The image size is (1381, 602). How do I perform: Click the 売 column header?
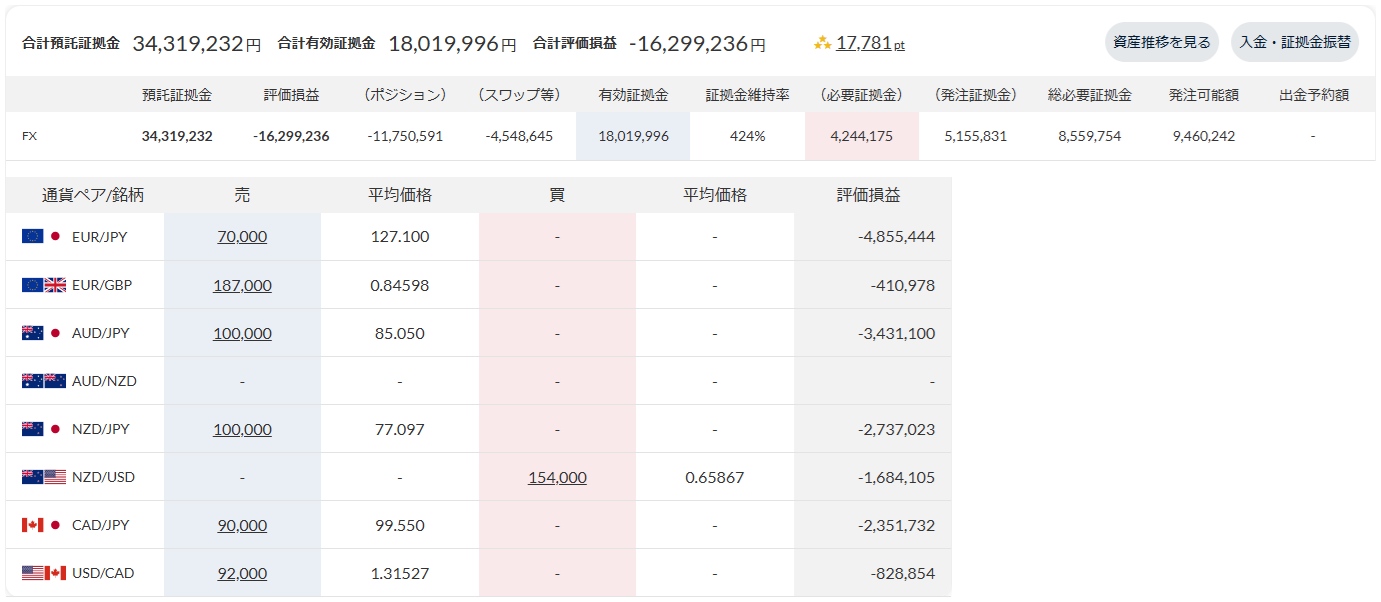point(242,195)
